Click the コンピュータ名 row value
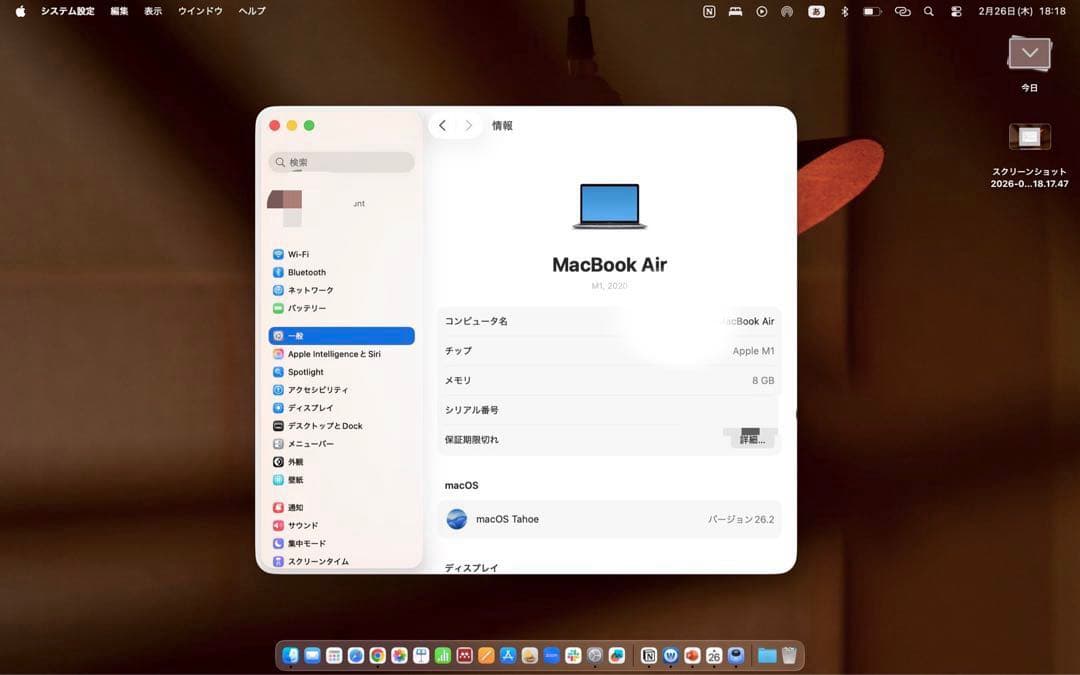Image resolution: width=1080 pixels, height=675 pixels. click(747, 321)
